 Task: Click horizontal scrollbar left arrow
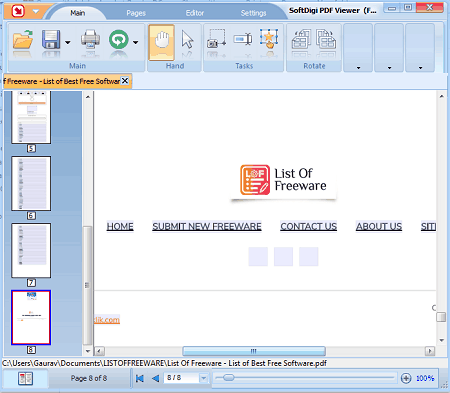tap(99, 351)
